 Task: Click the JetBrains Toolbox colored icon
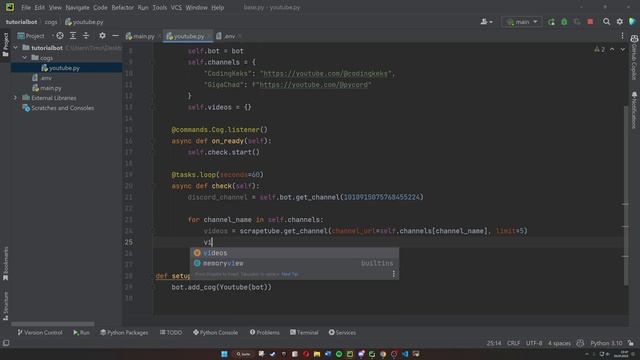click(633, 22)
